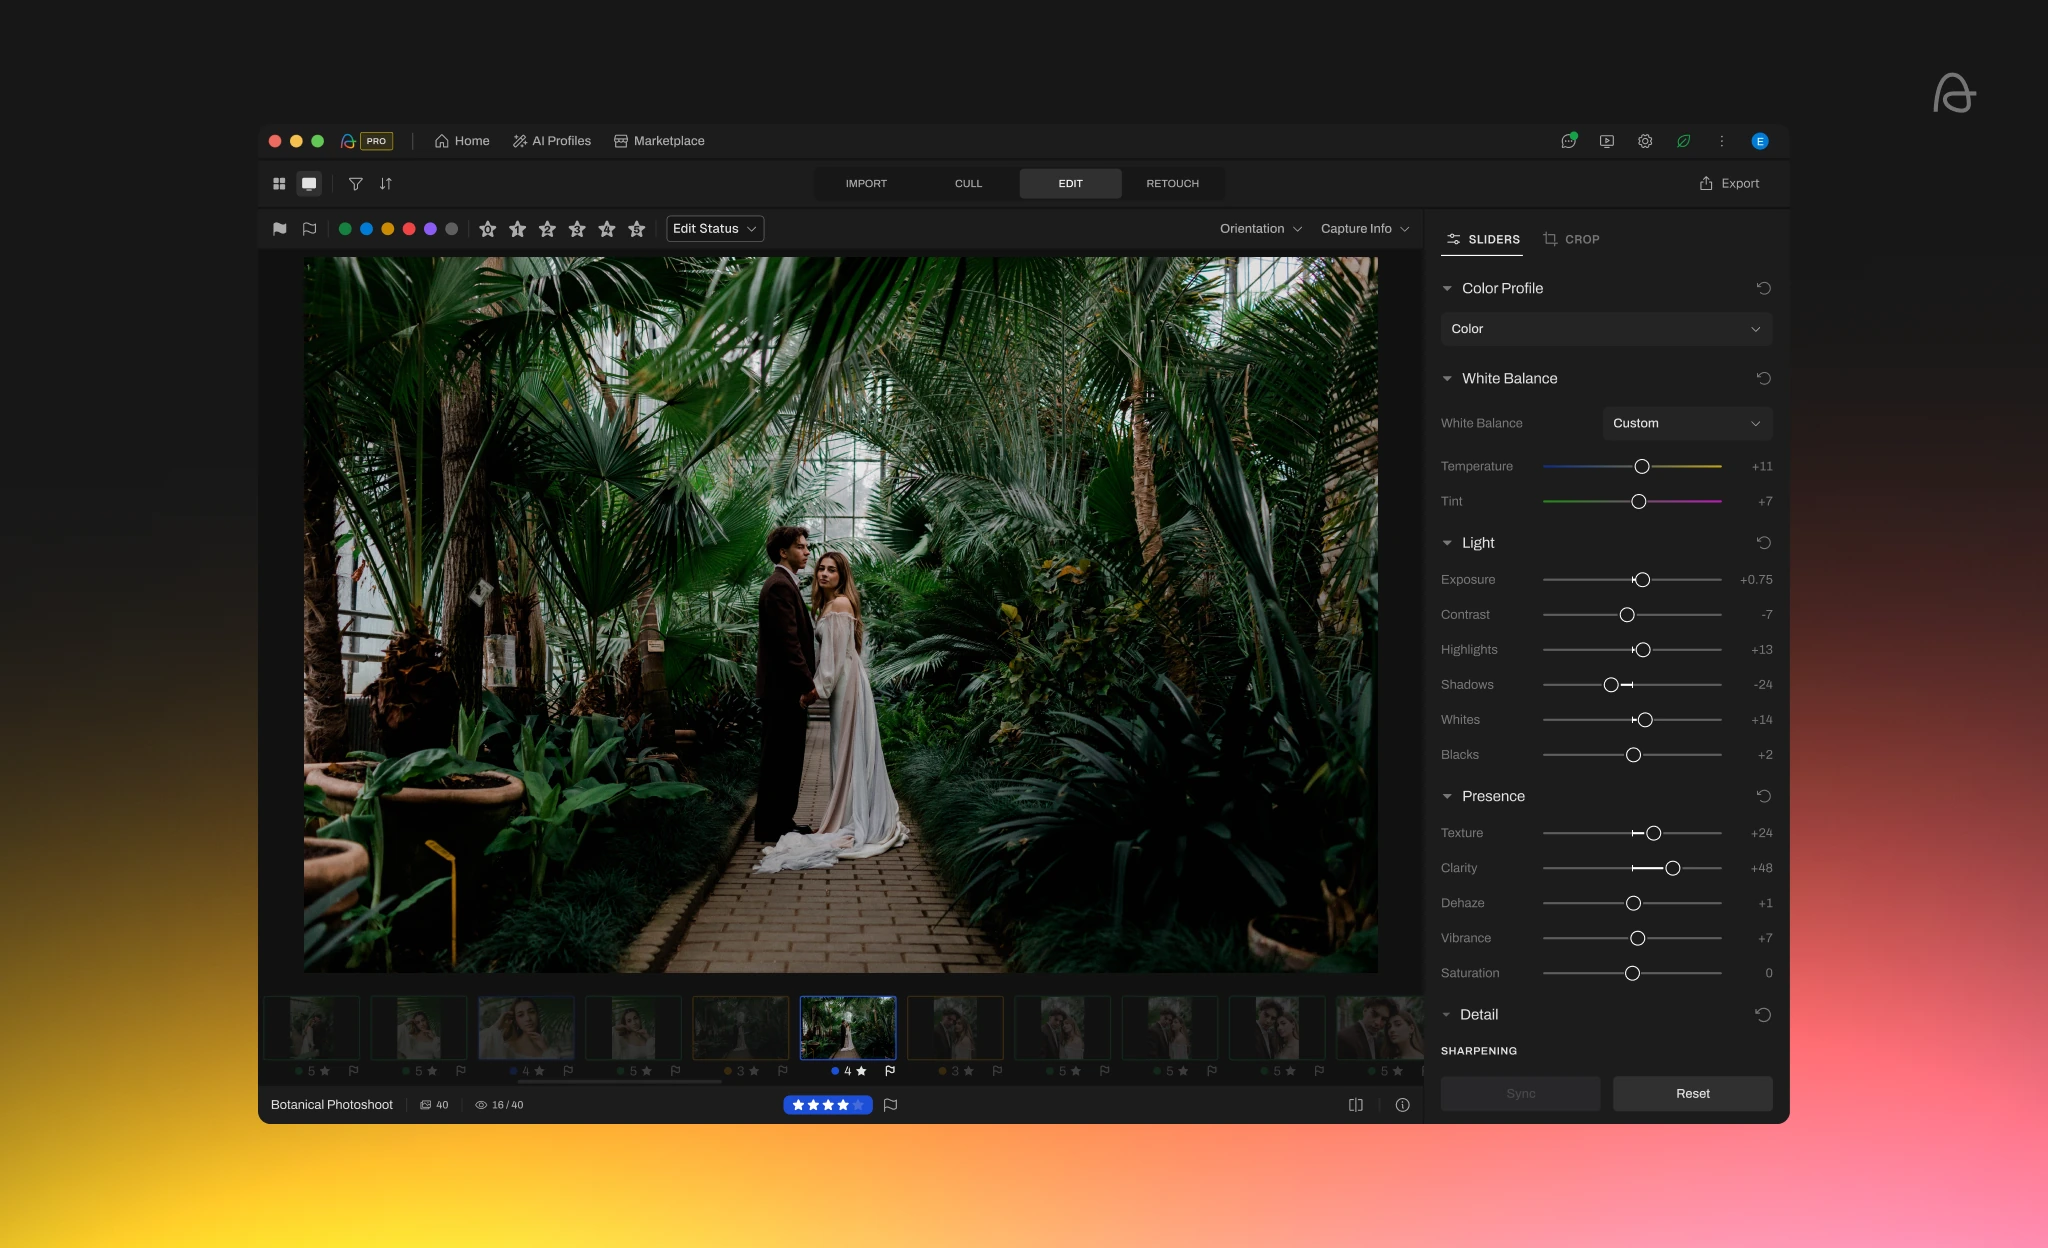Open app settings via gear icon

coord(1643,141)
